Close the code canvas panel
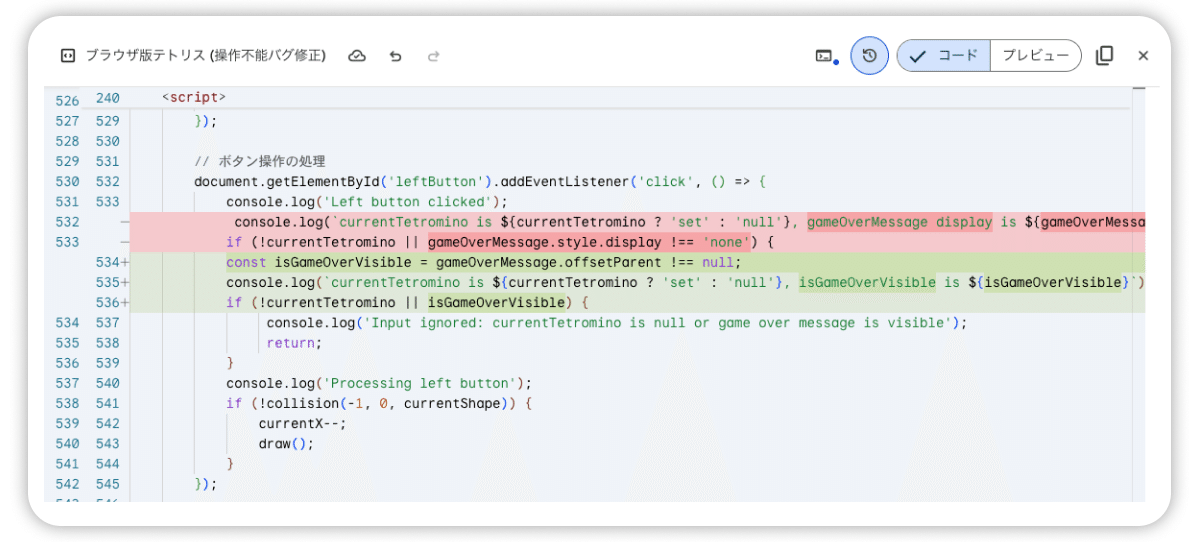The width and height of the screenshot is (1200, 542). pyautogui.click(x=1143, y=56)
